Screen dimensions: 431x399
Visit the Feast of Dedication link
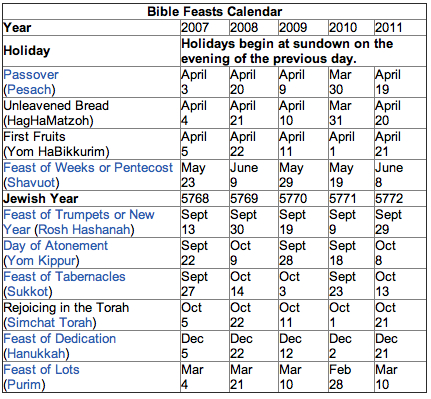60,339
